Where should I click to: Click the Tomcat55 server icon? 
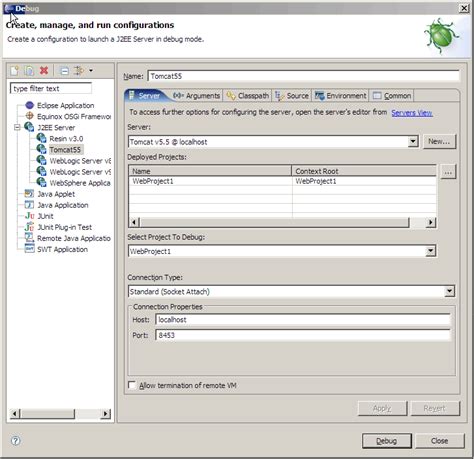(x=41, y=149)
